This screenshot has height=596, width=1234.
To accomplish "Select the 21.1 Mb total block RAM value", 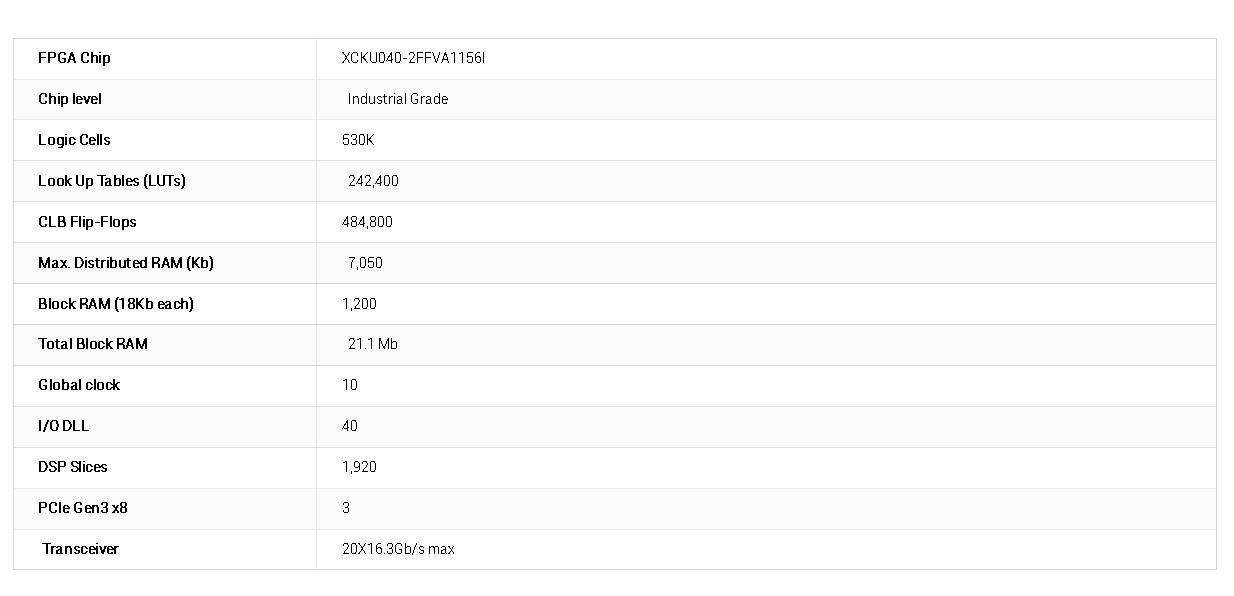I will 373,344.
